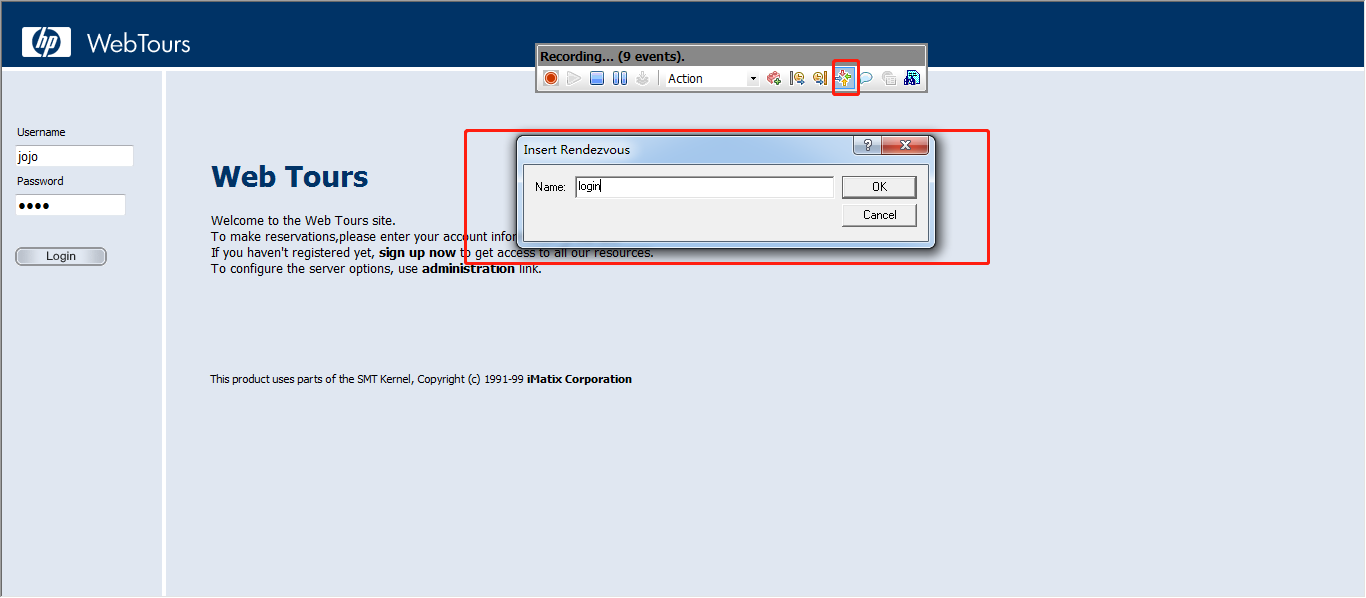Click the red bricks create-action icon
This screenshot has width=1366, height=598.
pyautogui.click(x=774, y=78)
